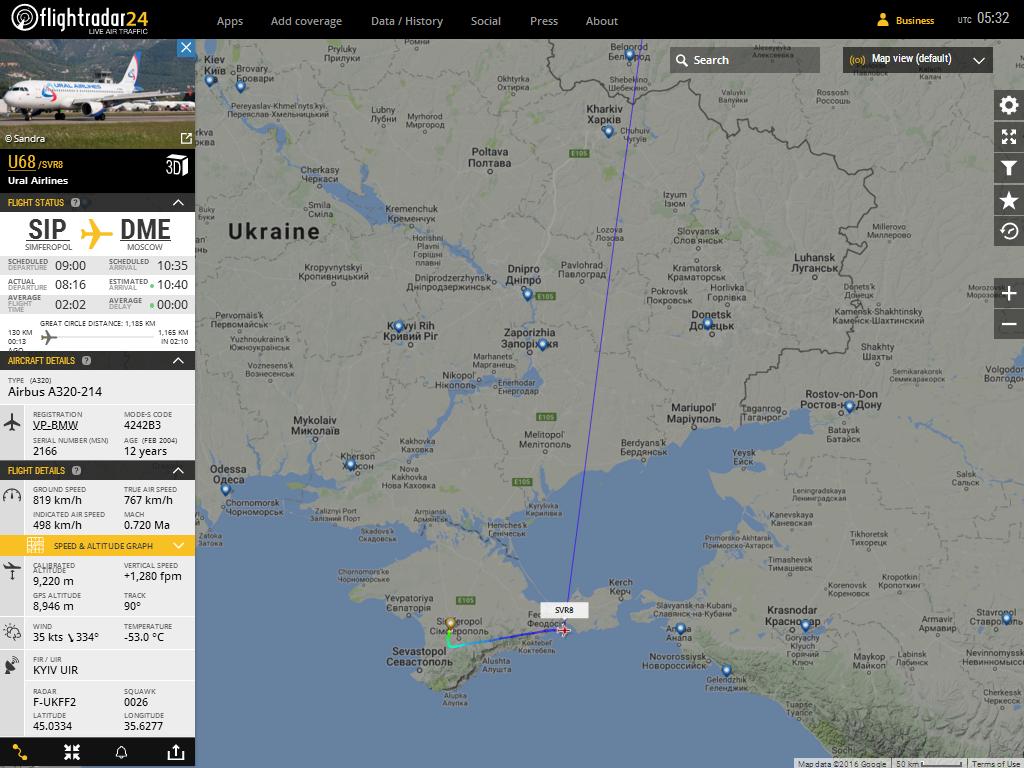Toggle follow aircraft center icon
The width and height of the screenshot is (1024, 768).
[x=72, y=752]
